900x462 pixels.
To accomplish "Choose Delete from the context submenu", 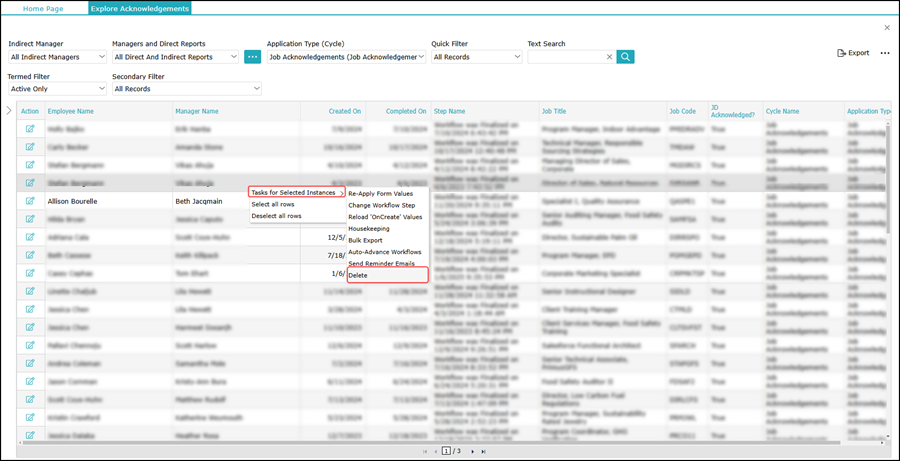I will coord(358,275).
